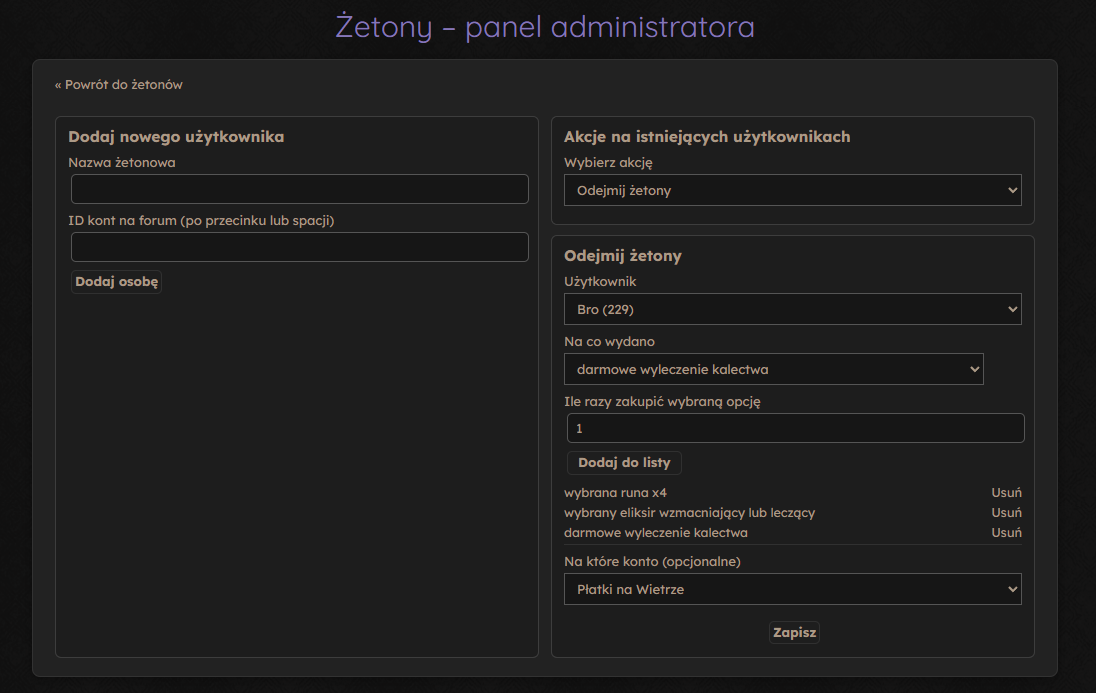
Task: Click the "Ile razy zakupić wybraną opcję" label
Action: [x=663, y=401]
